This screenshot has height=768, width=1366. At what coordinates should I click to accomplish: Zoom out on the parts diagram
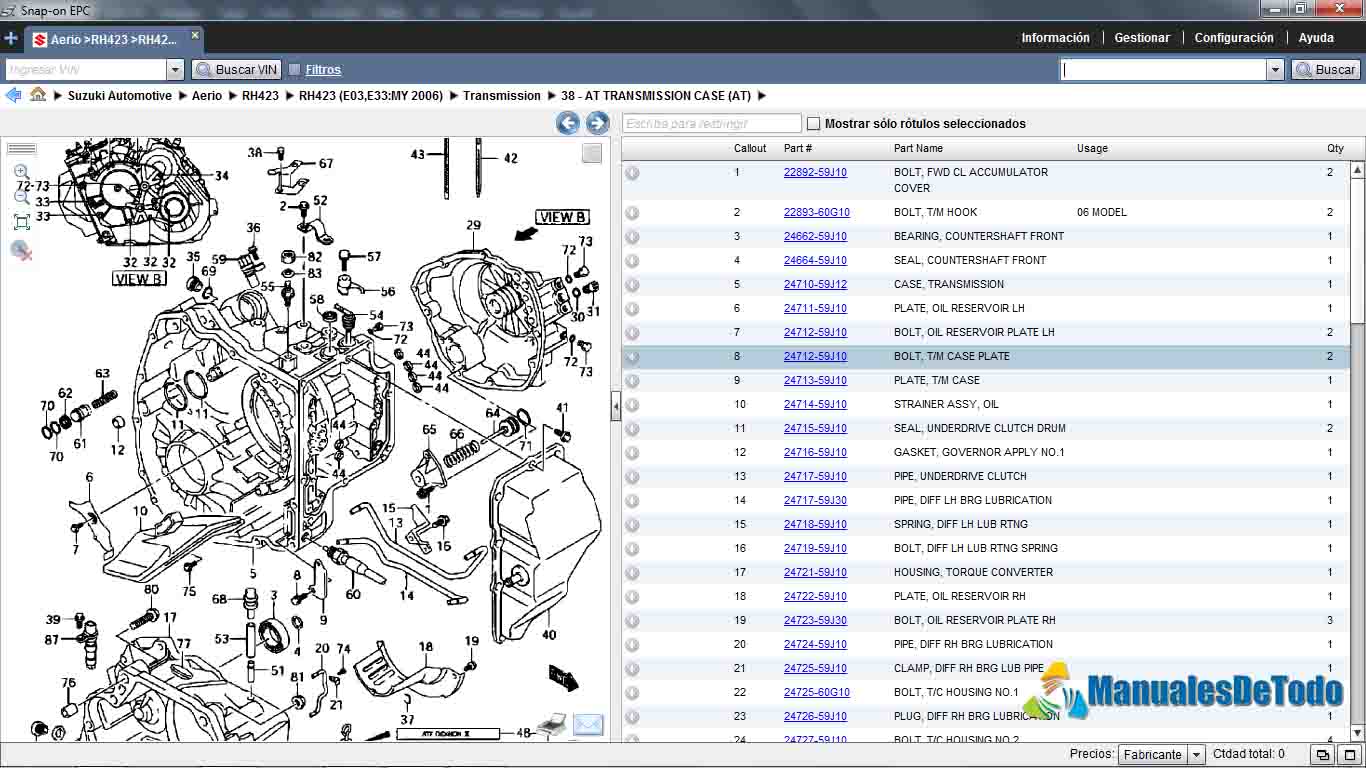coord(22,197)
